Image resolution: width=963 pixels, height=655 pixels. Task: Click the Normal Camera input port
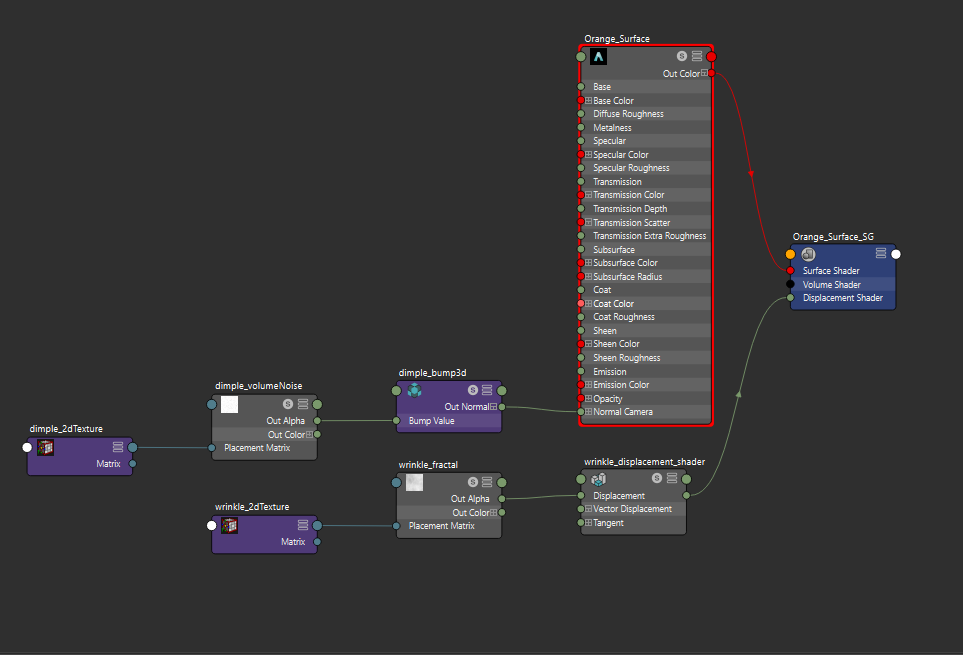pyautogui.click(x=581, y=412)
